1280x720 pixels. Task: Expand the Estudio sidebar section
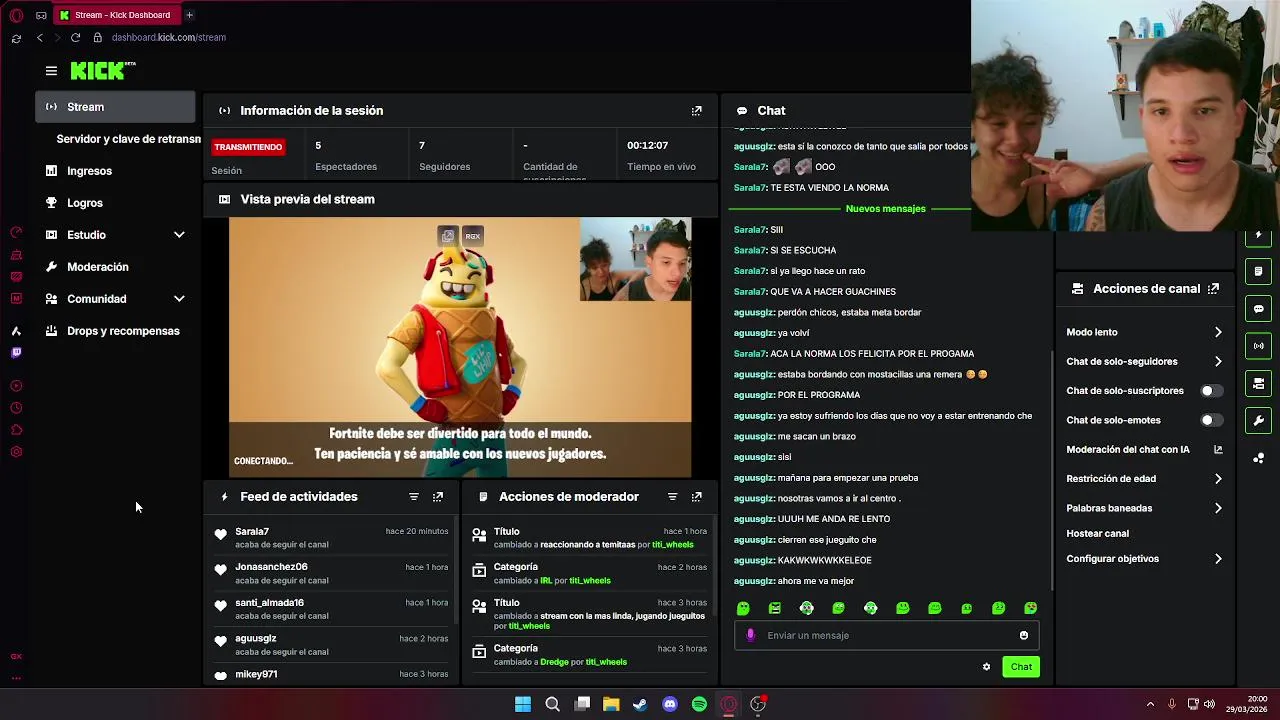pos(179,235)
